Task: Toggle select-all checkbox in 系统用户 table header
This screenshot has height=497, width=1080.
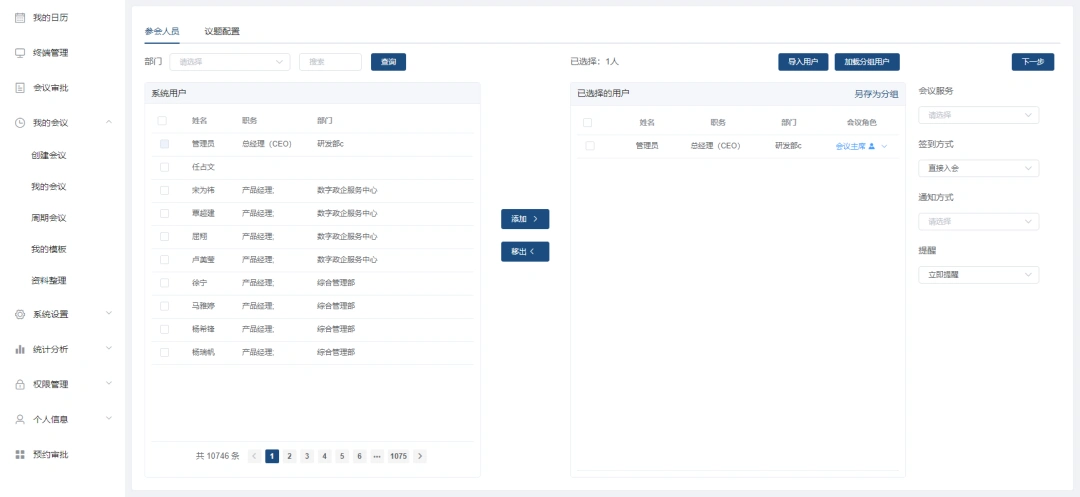Action: pos(162,121)
